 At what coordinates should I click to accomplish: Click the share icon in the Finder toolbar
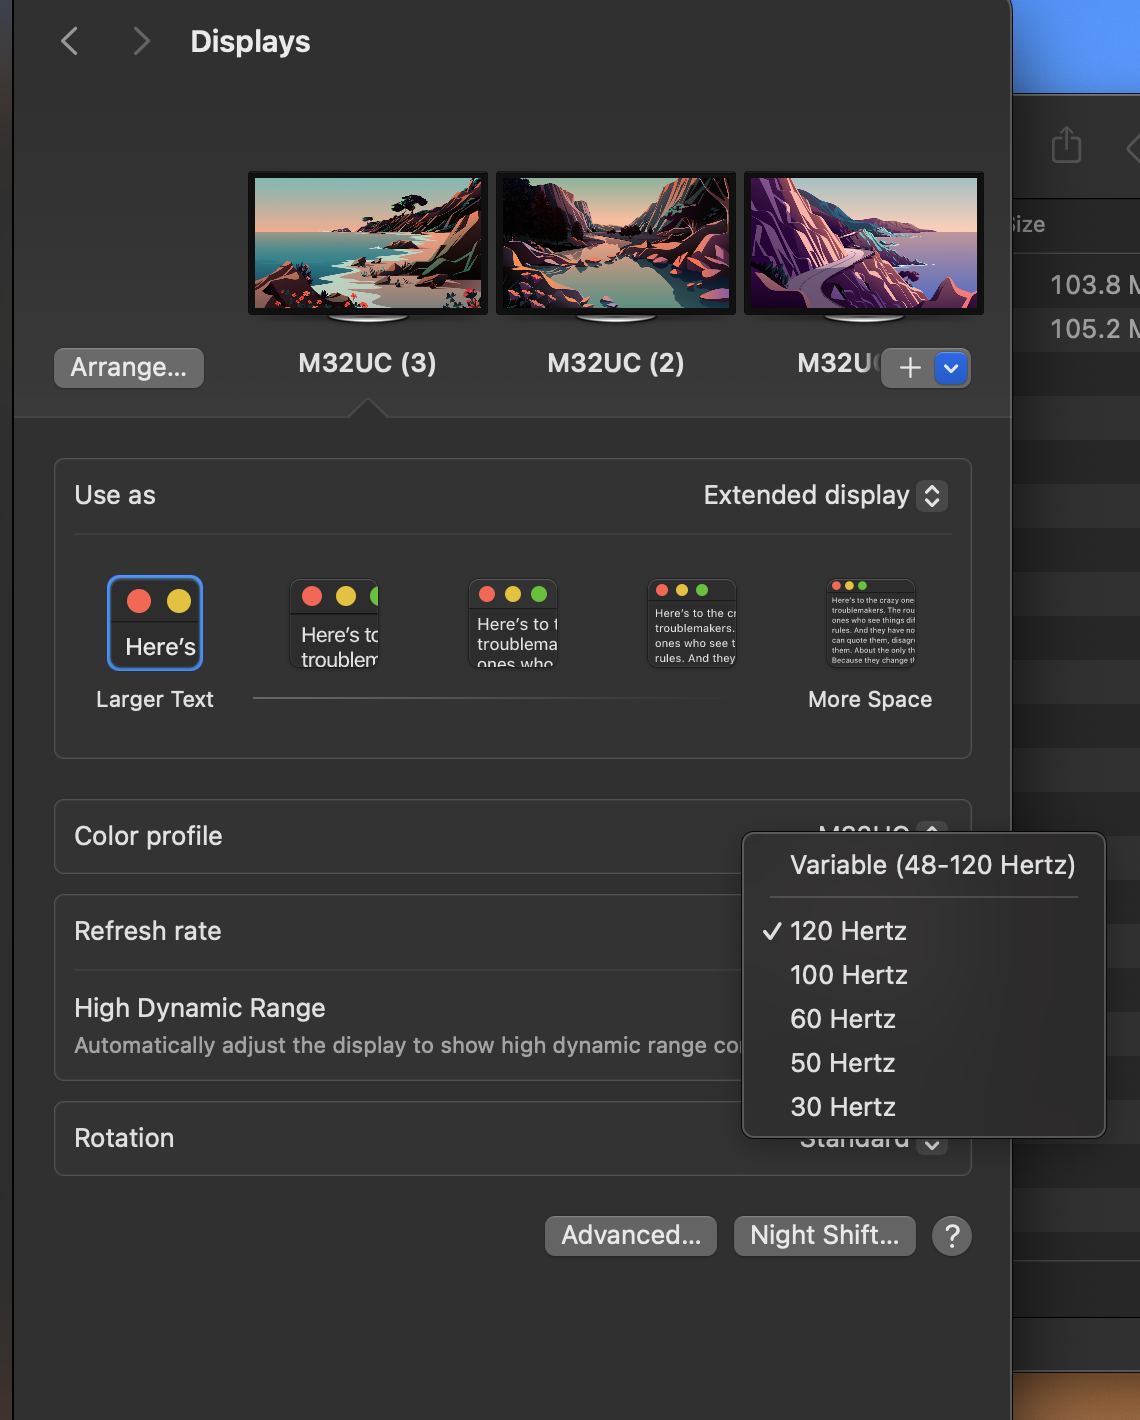coord(1066,145)
